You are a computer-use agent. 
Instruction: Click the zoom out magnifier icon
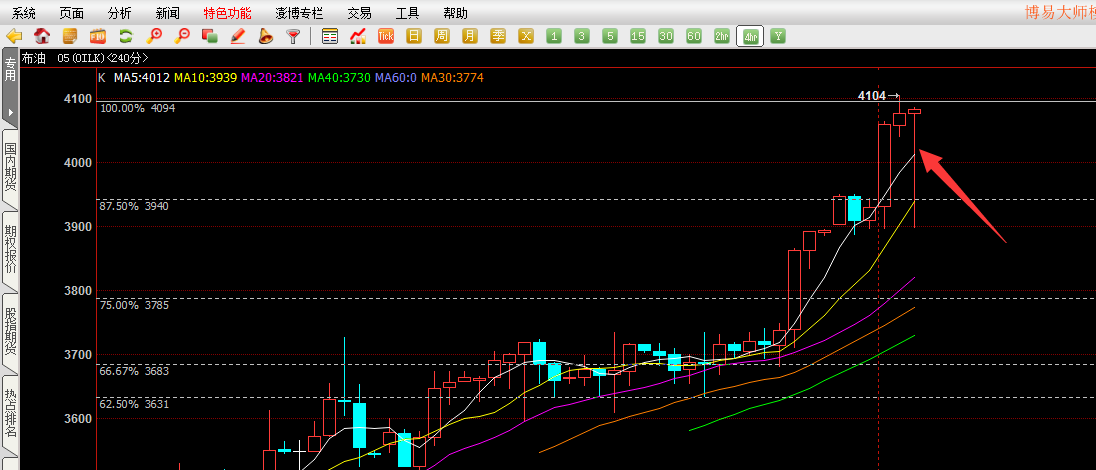point(182,36)
